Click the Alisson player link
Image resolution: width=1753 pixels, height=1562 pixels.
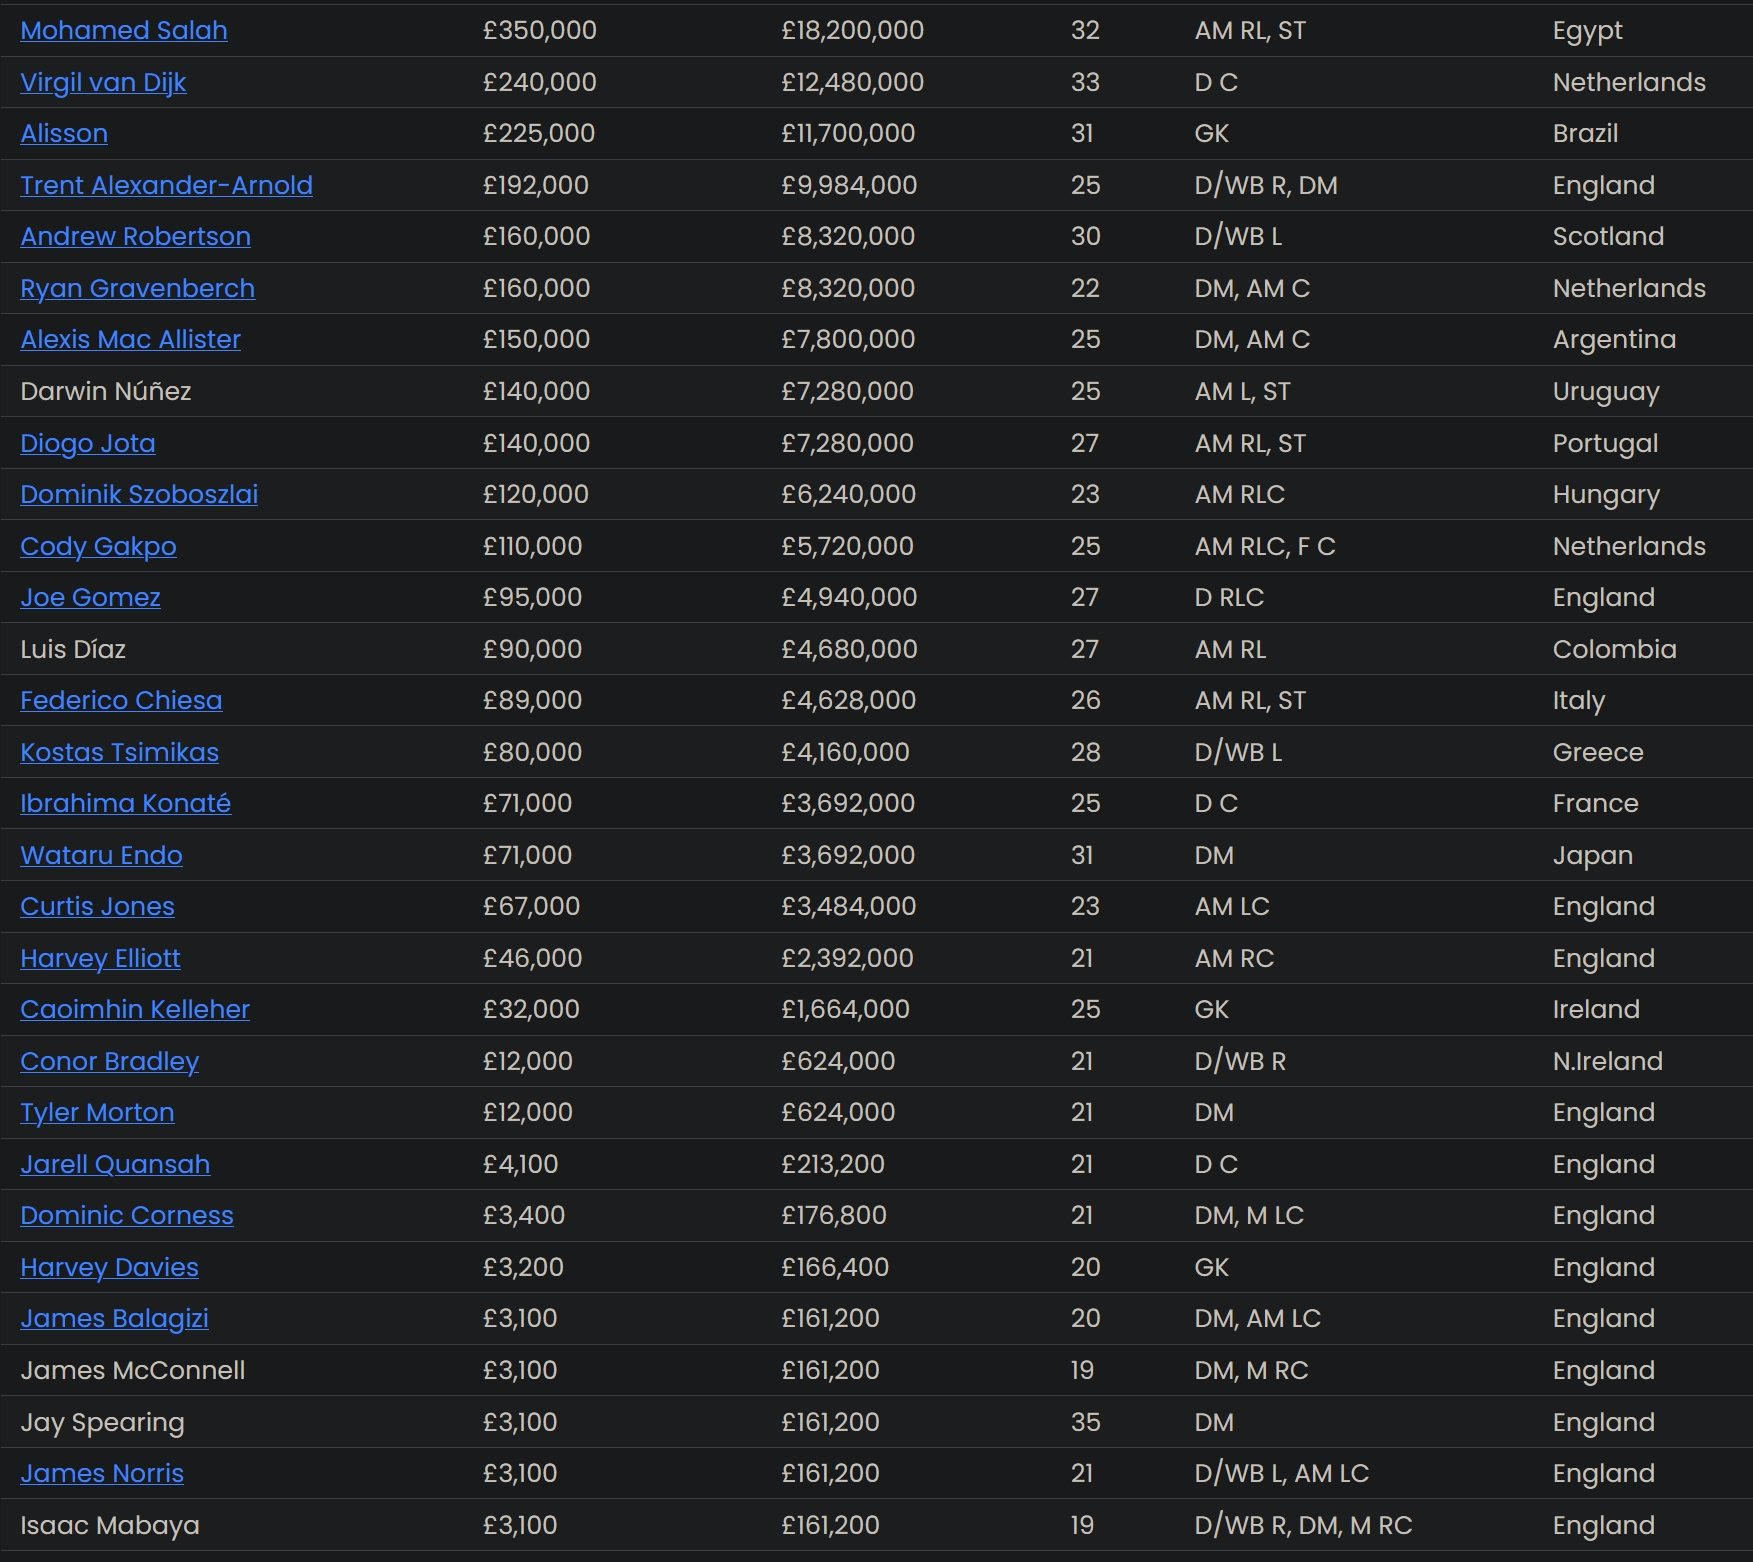64,133
